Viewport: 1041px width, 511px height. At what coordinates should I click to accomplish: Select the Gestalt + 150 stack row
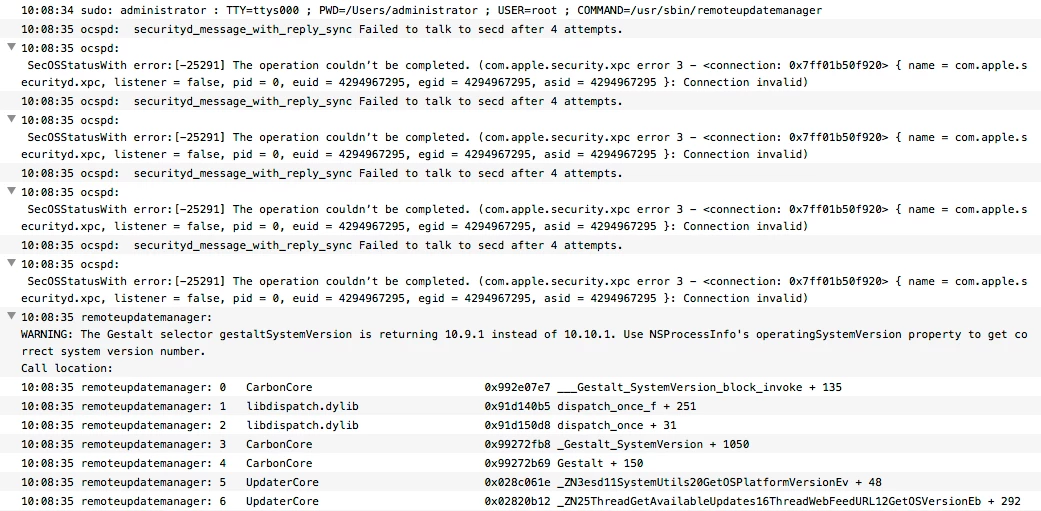520,463
